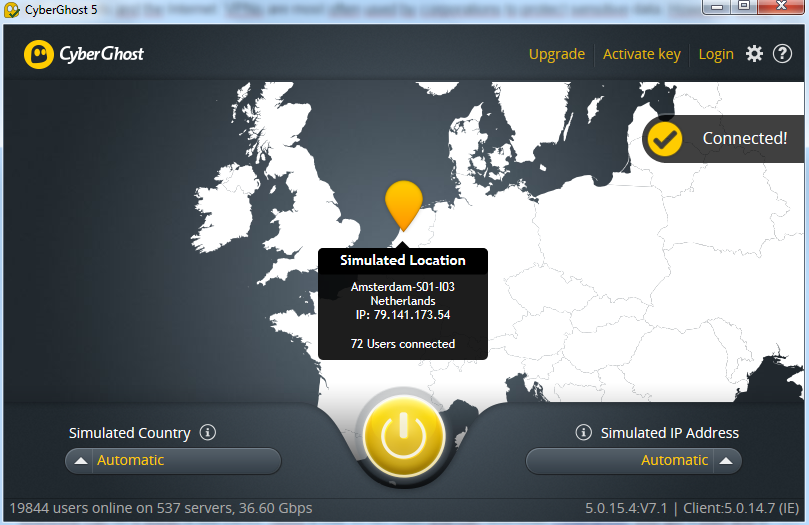Open Simulated Country Automatic selector
The image size is (809, 525).
[x=173, y=461]
